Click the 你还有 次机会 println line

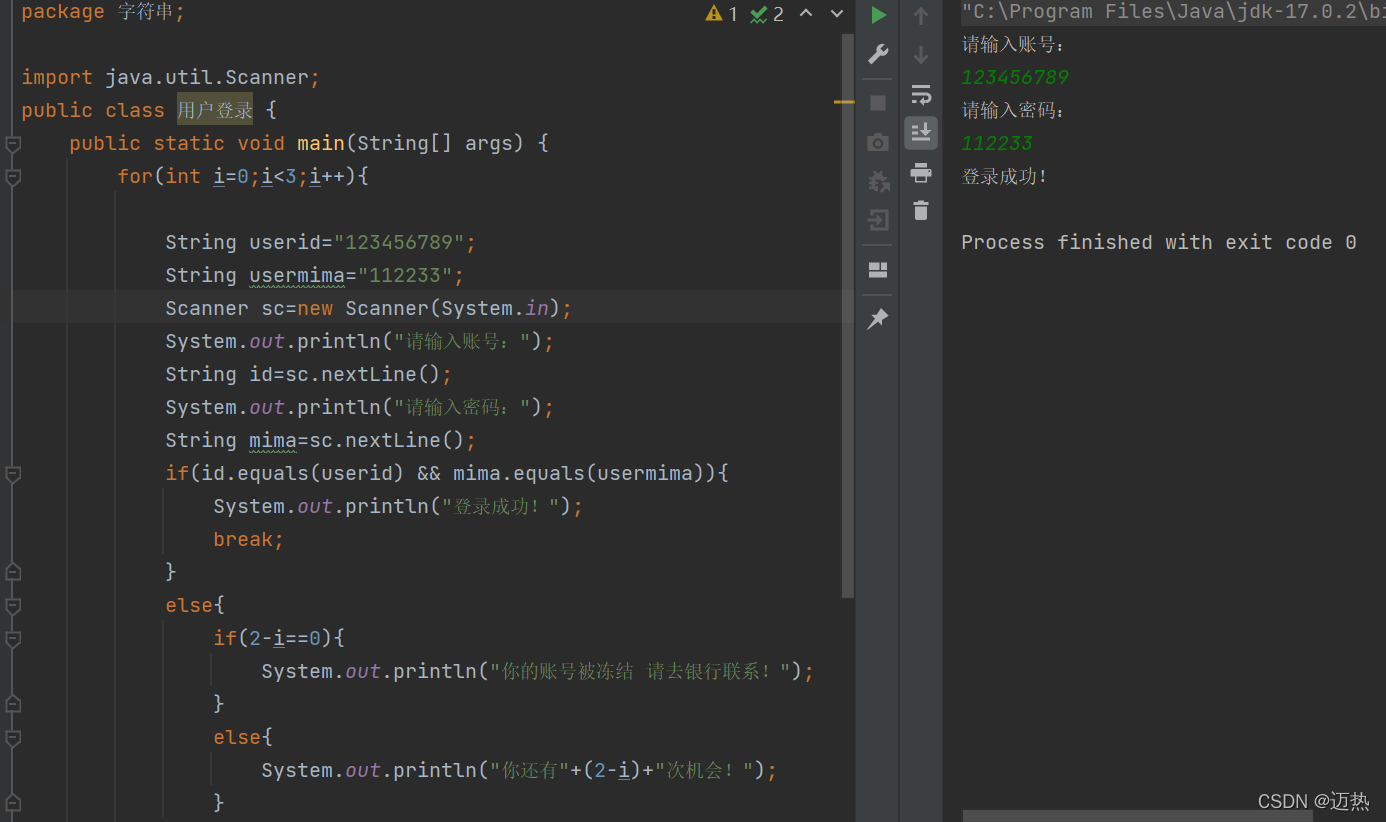(520, 770)
